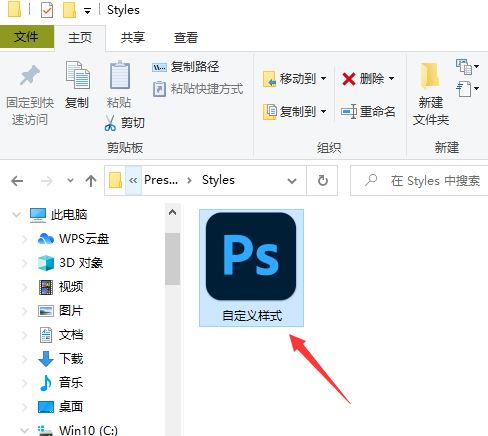This screenshot has height=436, width=488.
Task: Click the red Delete (删除) icon
Action: pos(349,79)
